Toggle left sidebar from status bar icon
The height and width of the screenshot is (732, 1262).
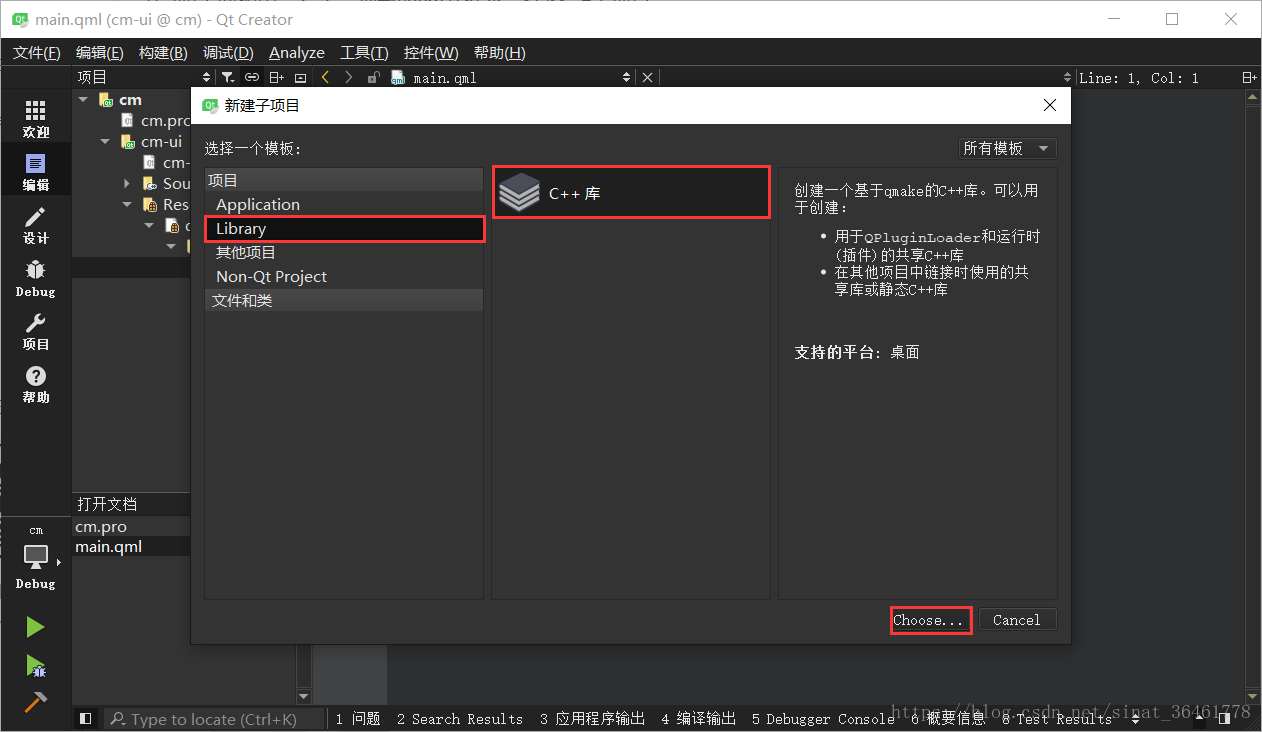(85, 718)
